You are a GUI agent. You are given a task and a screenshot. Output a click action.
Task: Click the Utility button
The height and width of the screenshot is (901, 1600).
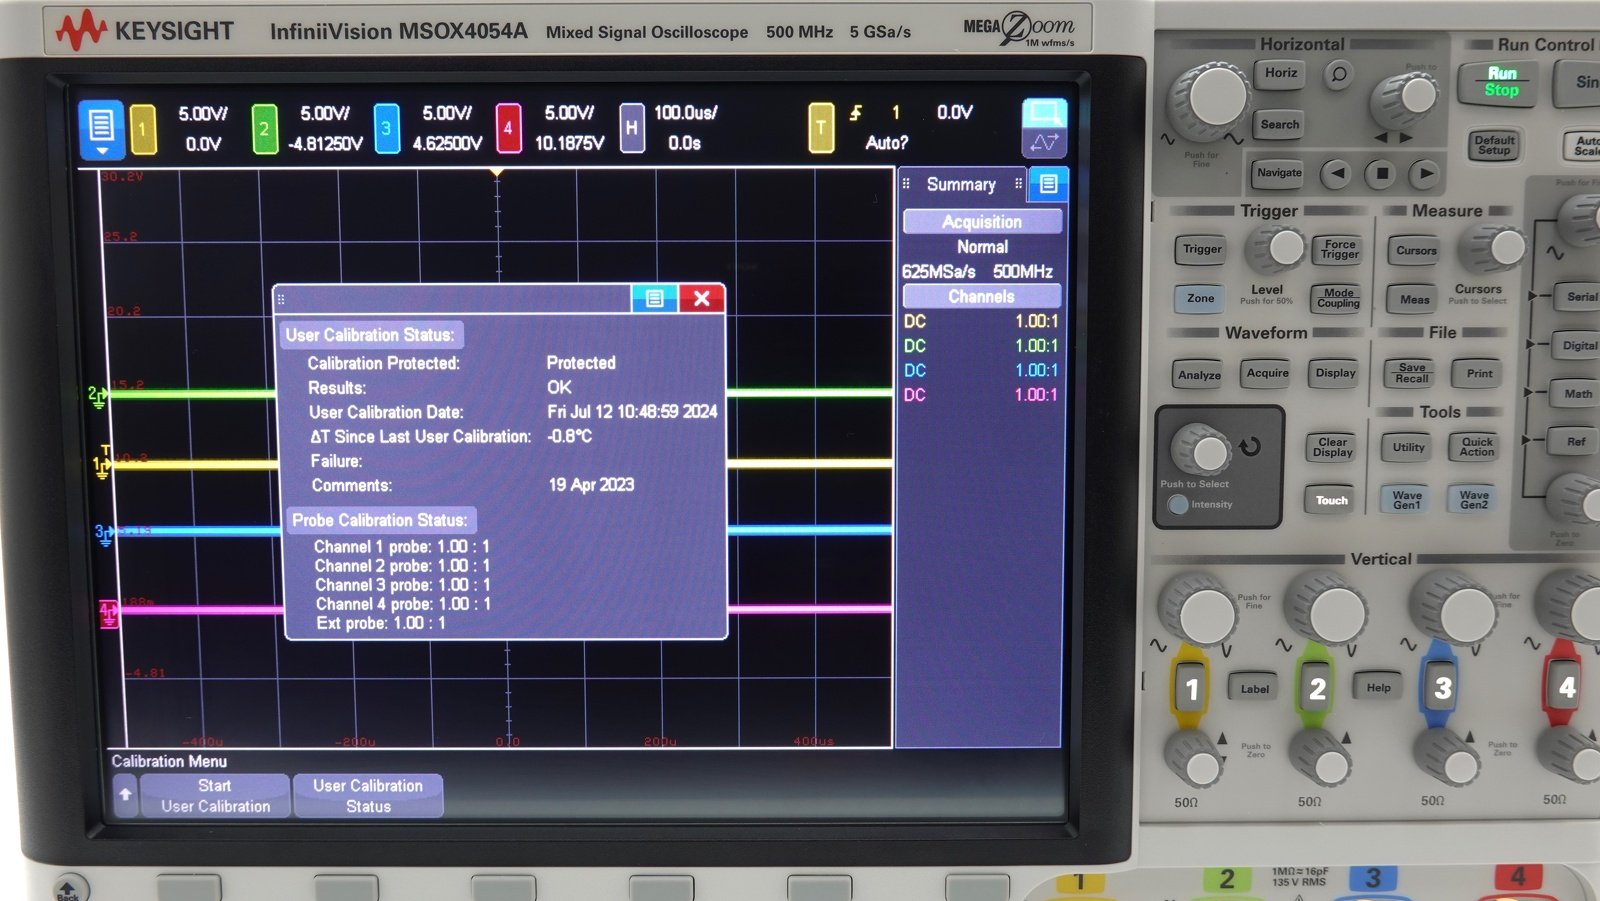click(1408, 447)
